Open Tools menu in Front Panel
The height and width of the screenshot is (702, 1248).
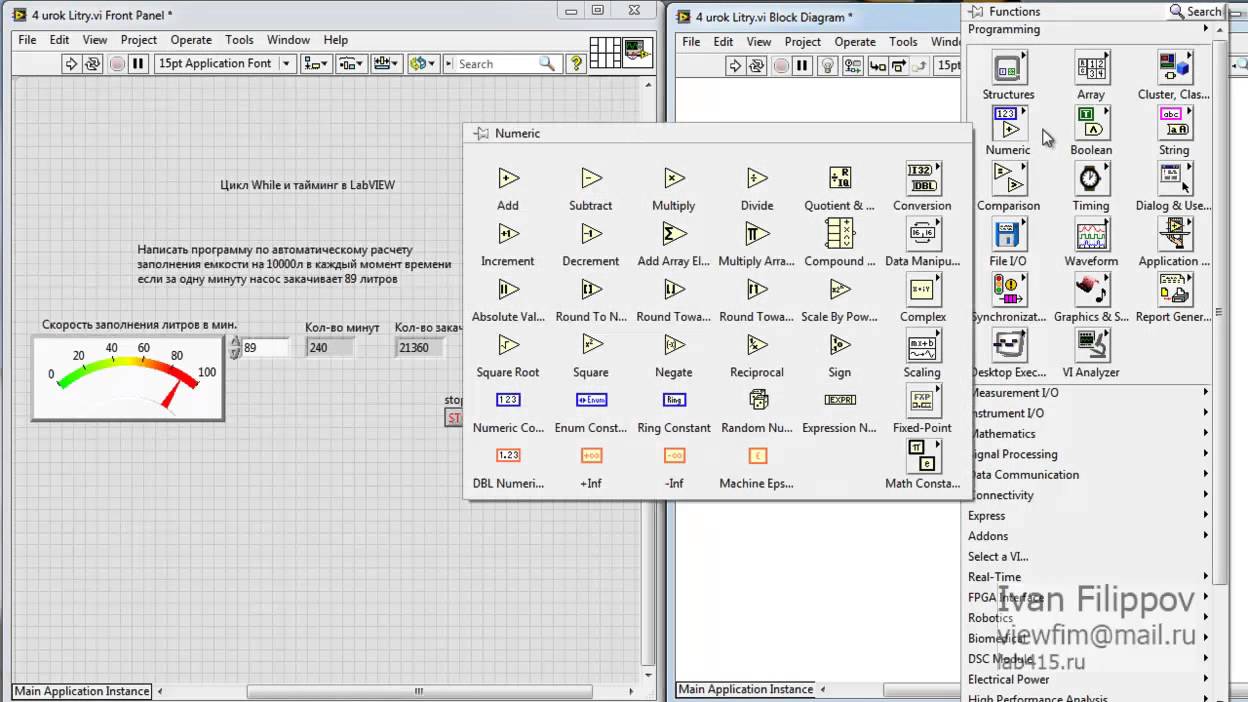(x=239, y=40)
